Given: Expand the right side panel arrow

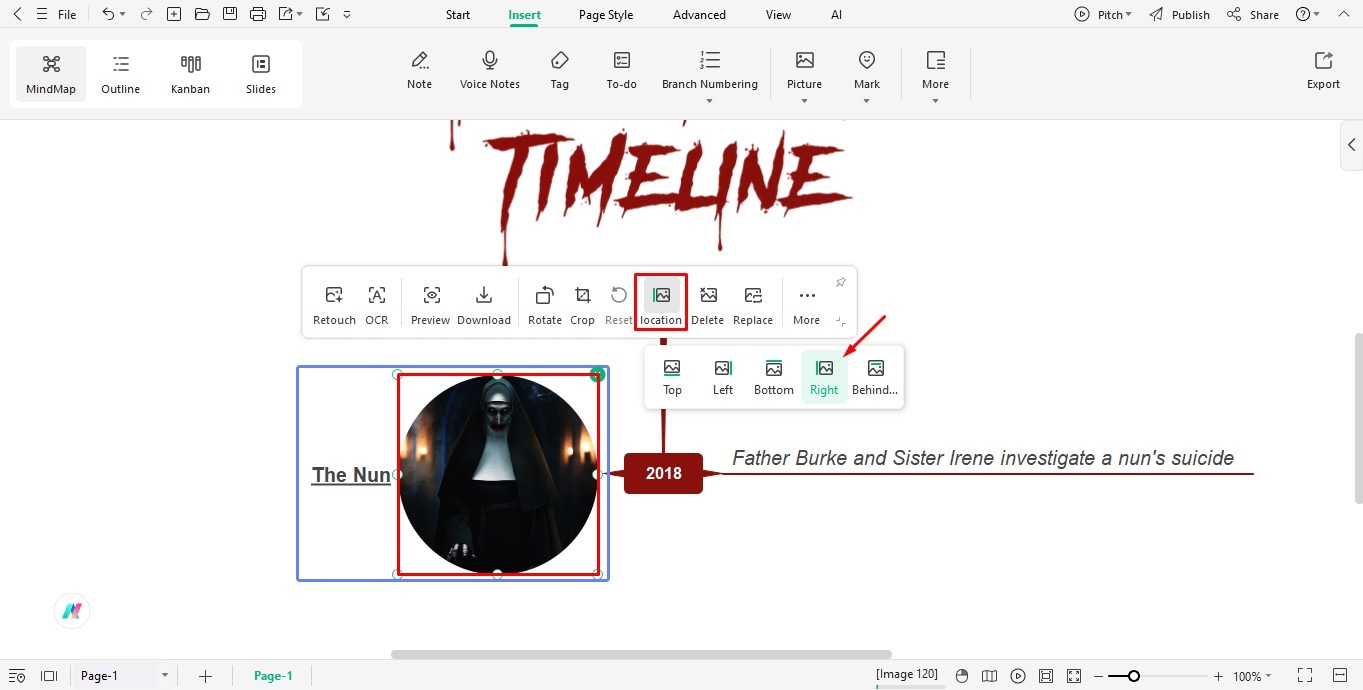Looking at the screenshot, I should [x=1352, y=145].
